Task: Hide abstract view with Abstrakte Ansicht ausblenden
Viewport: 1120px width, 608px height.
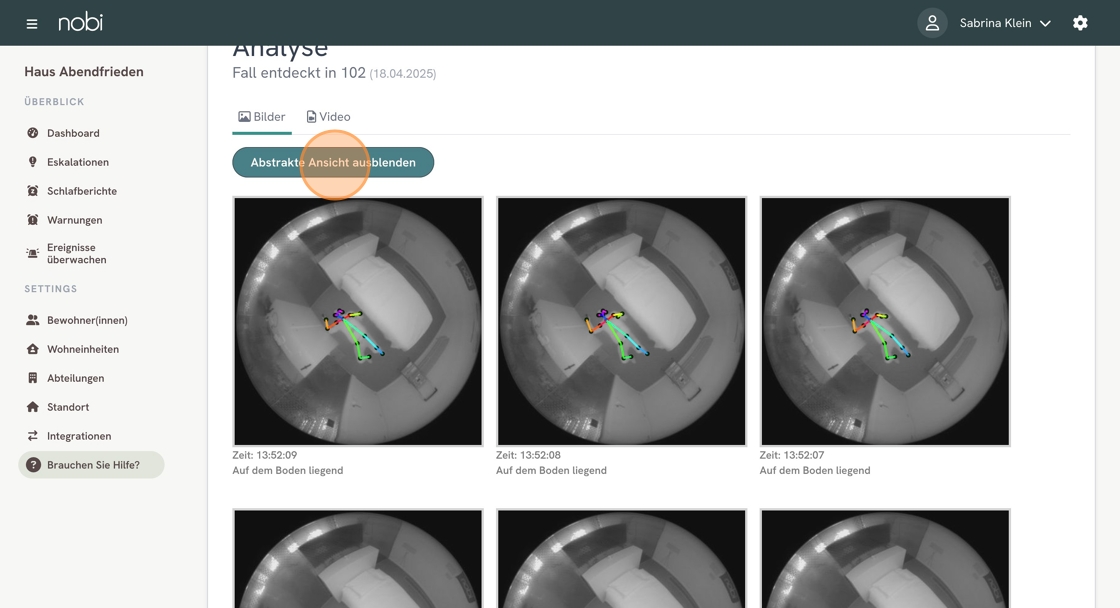Action: 333,162
